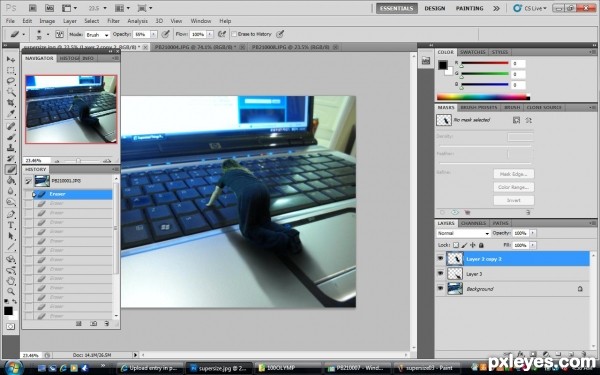Open the CS Live menu button
The image size is (600, 375).
(530, 8)
